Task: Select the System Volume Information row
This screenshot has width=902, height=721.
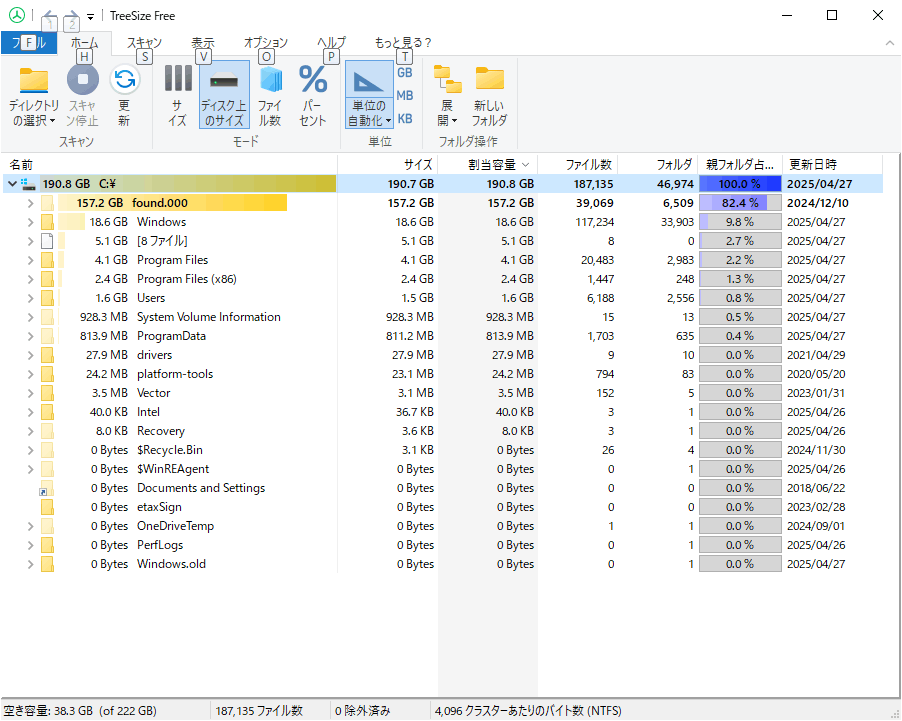Action: point(442,317)
